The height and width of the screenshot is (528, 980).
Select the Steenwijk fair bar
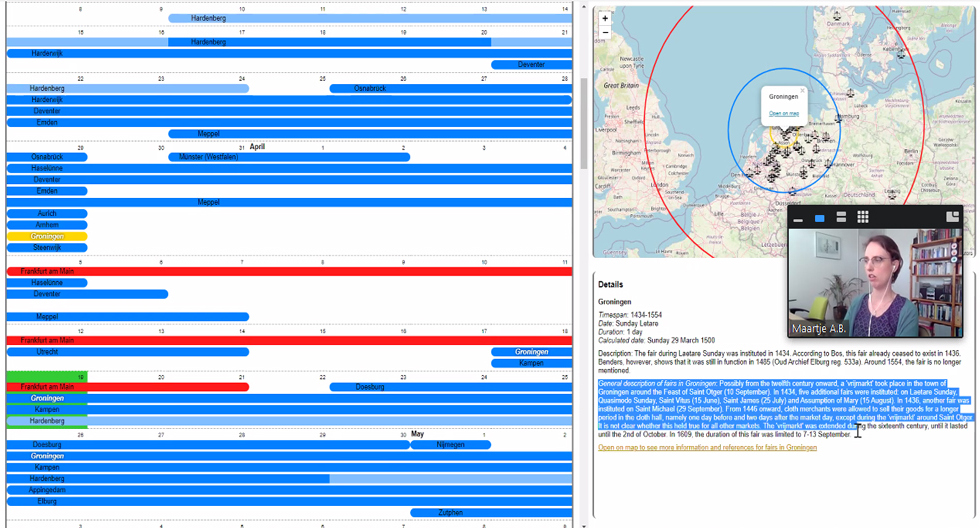click(47, 247)
